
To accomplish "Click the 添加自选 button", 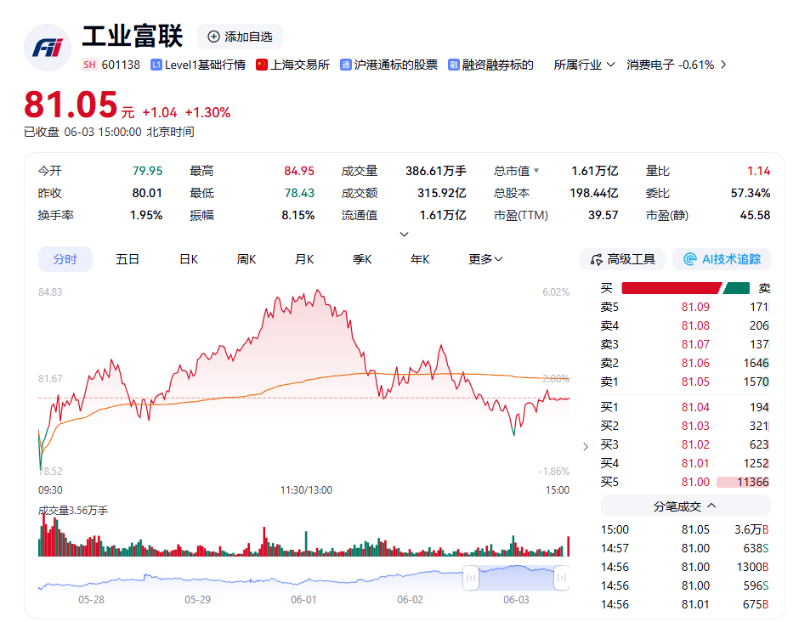I will pyautogui.click(x=240, y=37).
